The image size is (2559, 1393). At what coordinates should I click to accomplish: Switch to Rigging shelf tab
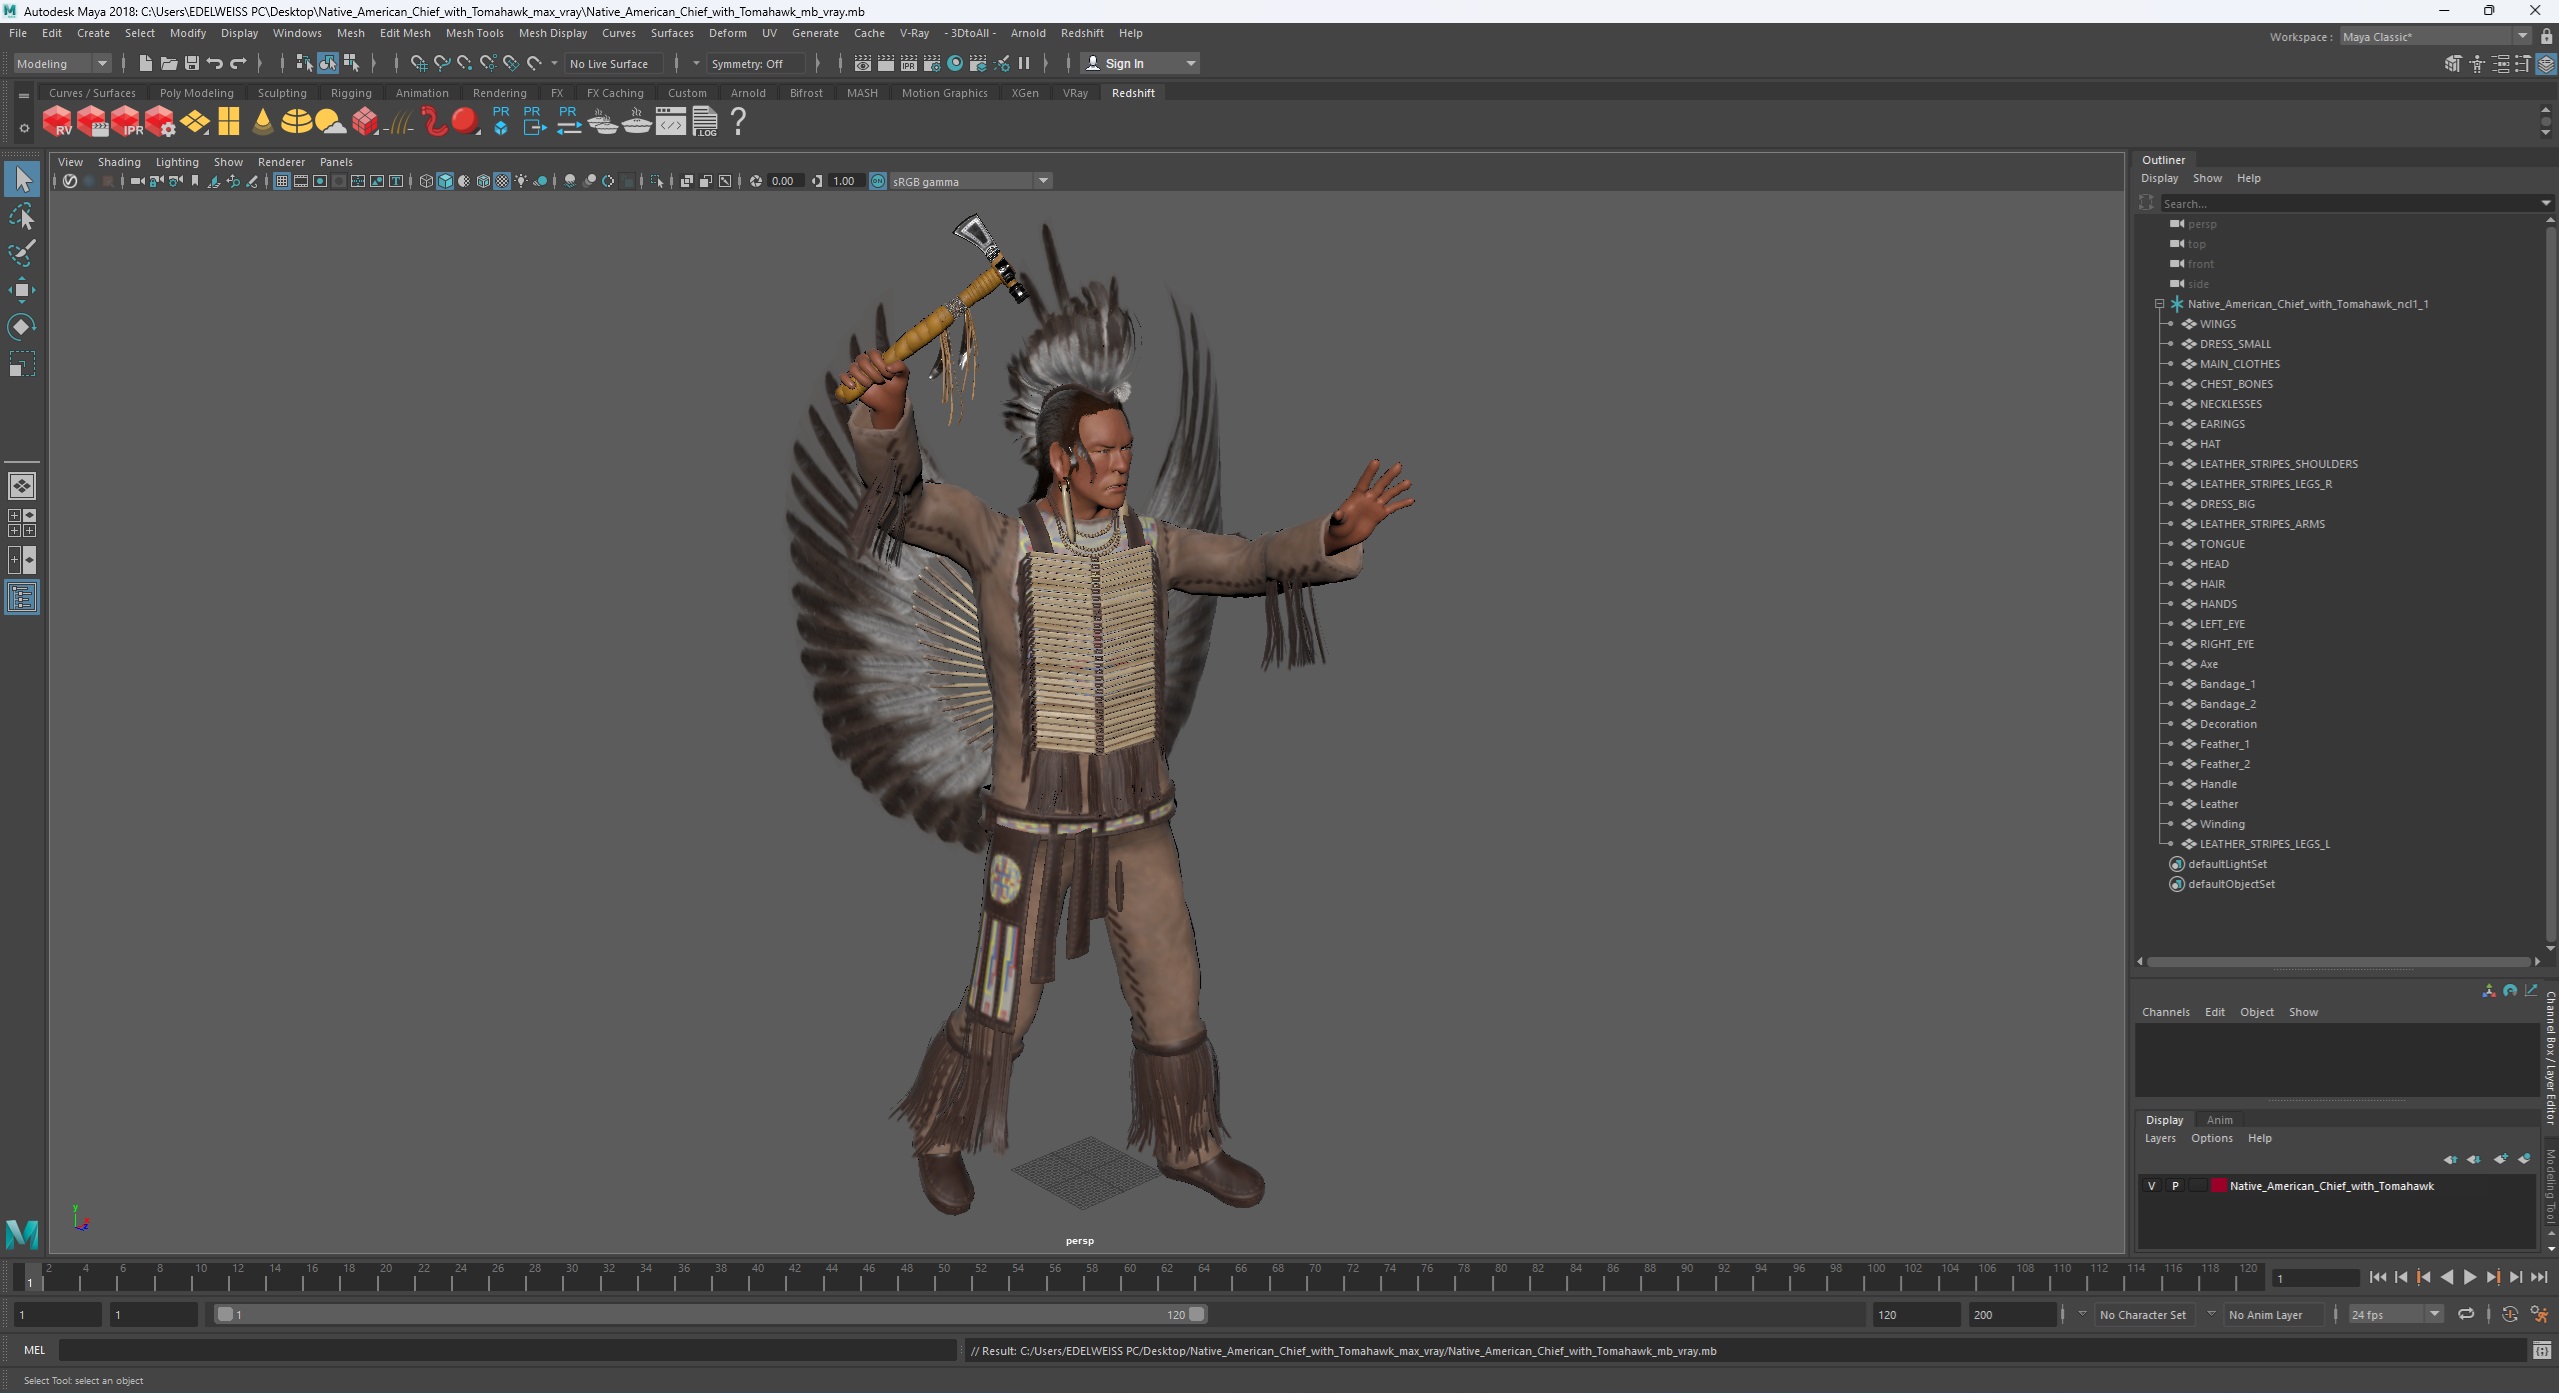tap(351, 93)
